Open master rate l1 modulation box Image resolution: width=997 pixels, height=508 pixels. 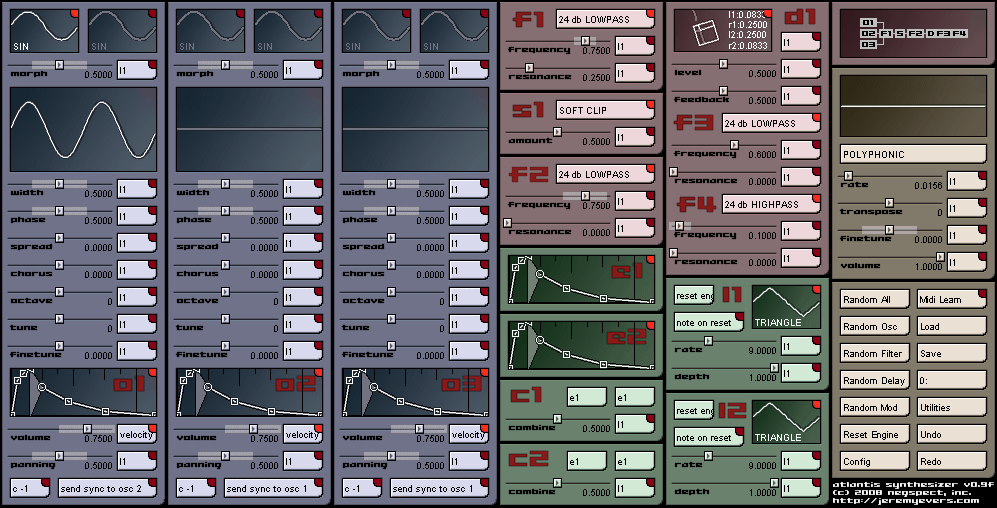[x=966, y=181]
